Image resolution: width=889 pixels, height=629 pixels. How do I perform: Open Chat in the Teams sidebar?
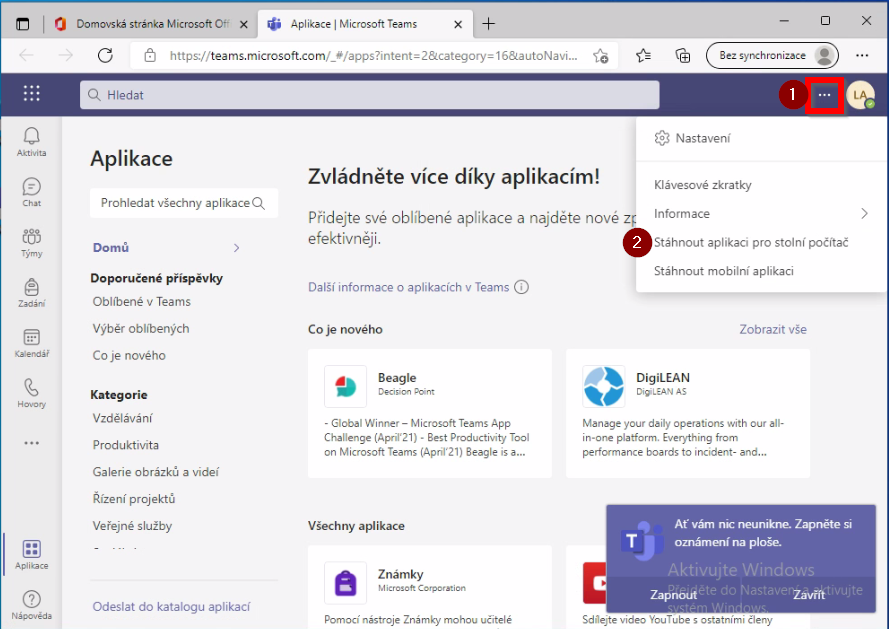(x=31, y=192)
